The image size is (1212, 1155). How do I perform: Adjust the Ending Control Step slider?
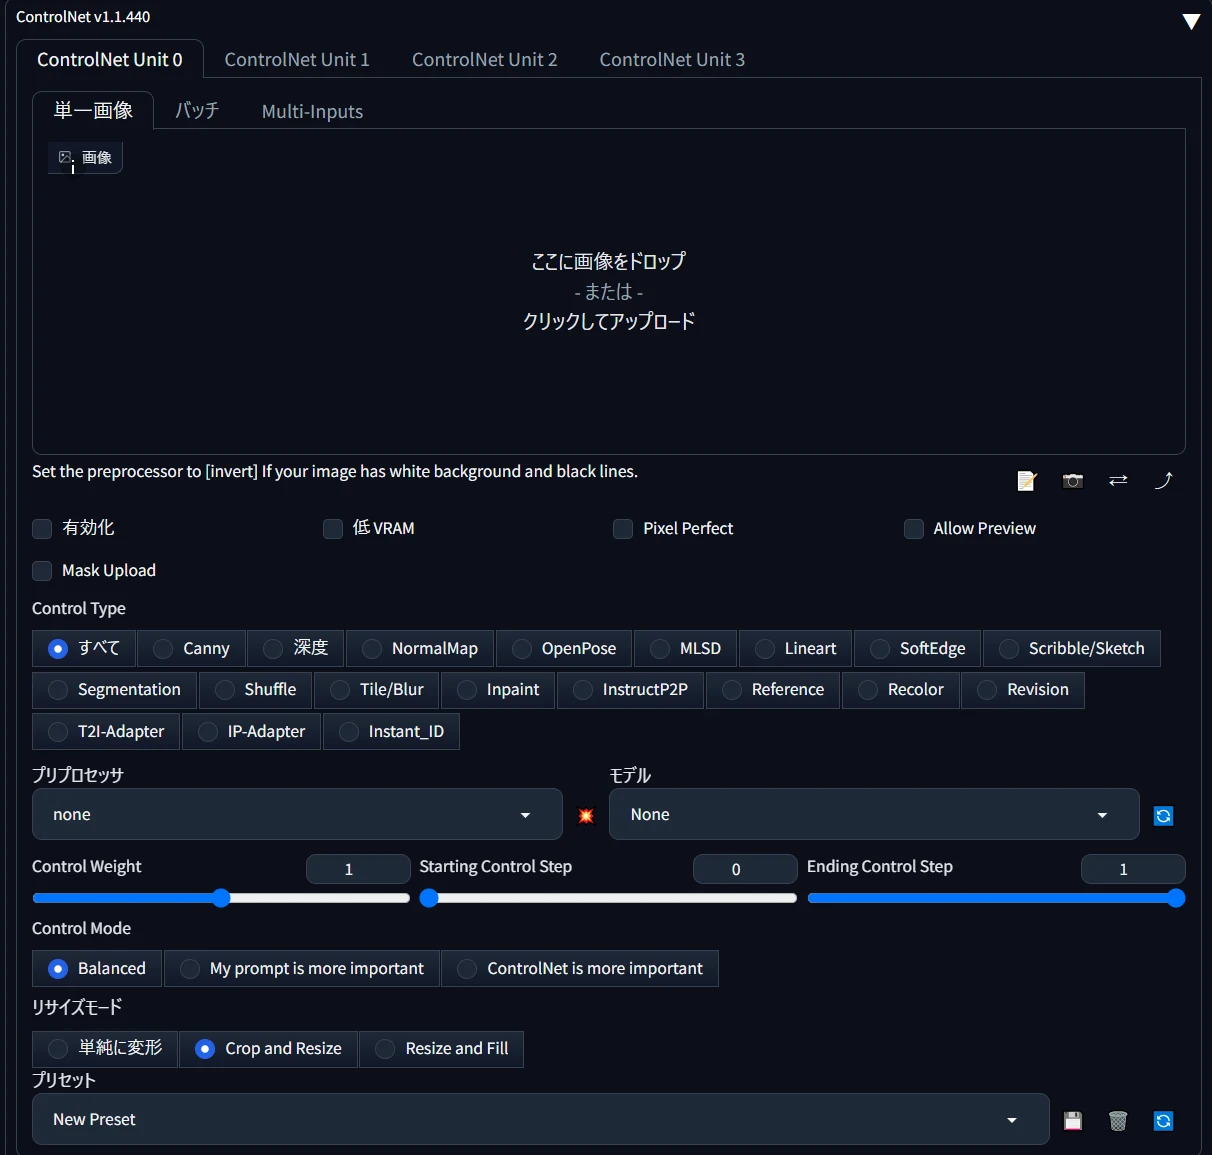pyautogui.click(x=996, y=898)
